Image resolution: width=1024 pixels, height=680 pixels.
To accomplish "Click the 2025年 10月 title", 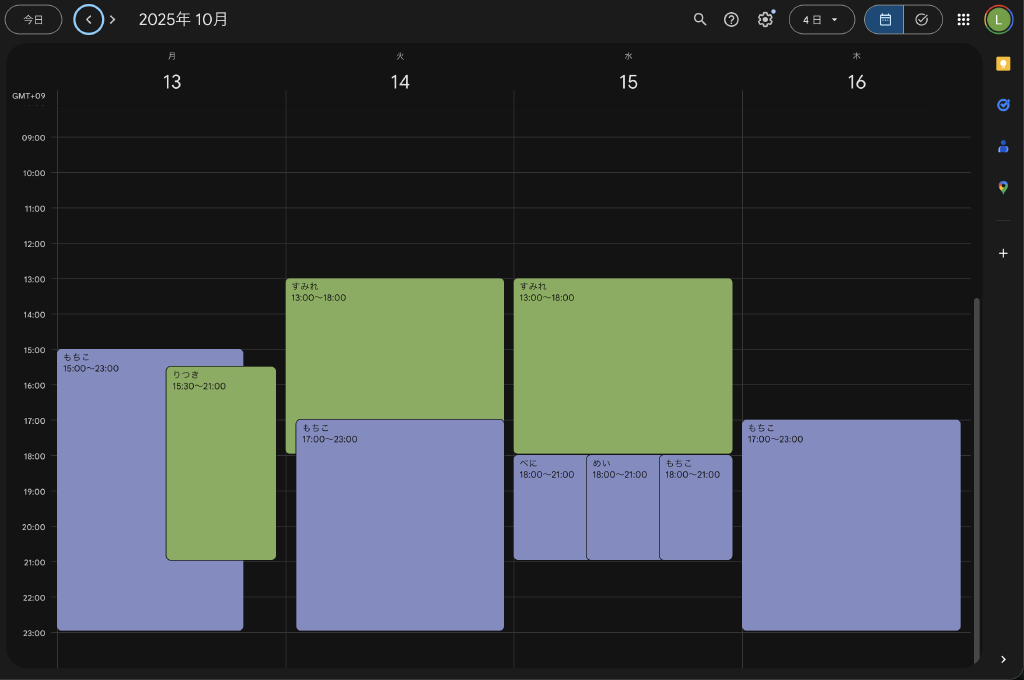I will 184,20.
